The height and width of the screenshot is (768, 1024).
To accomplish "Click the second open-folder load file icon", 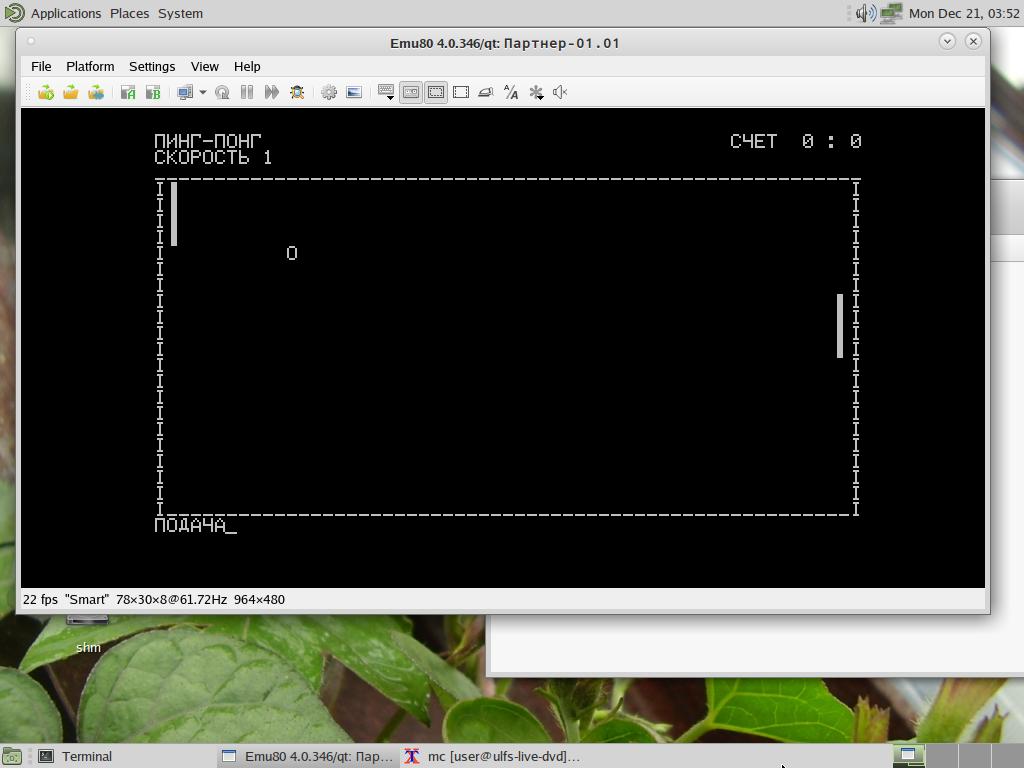I will point(71,92).
